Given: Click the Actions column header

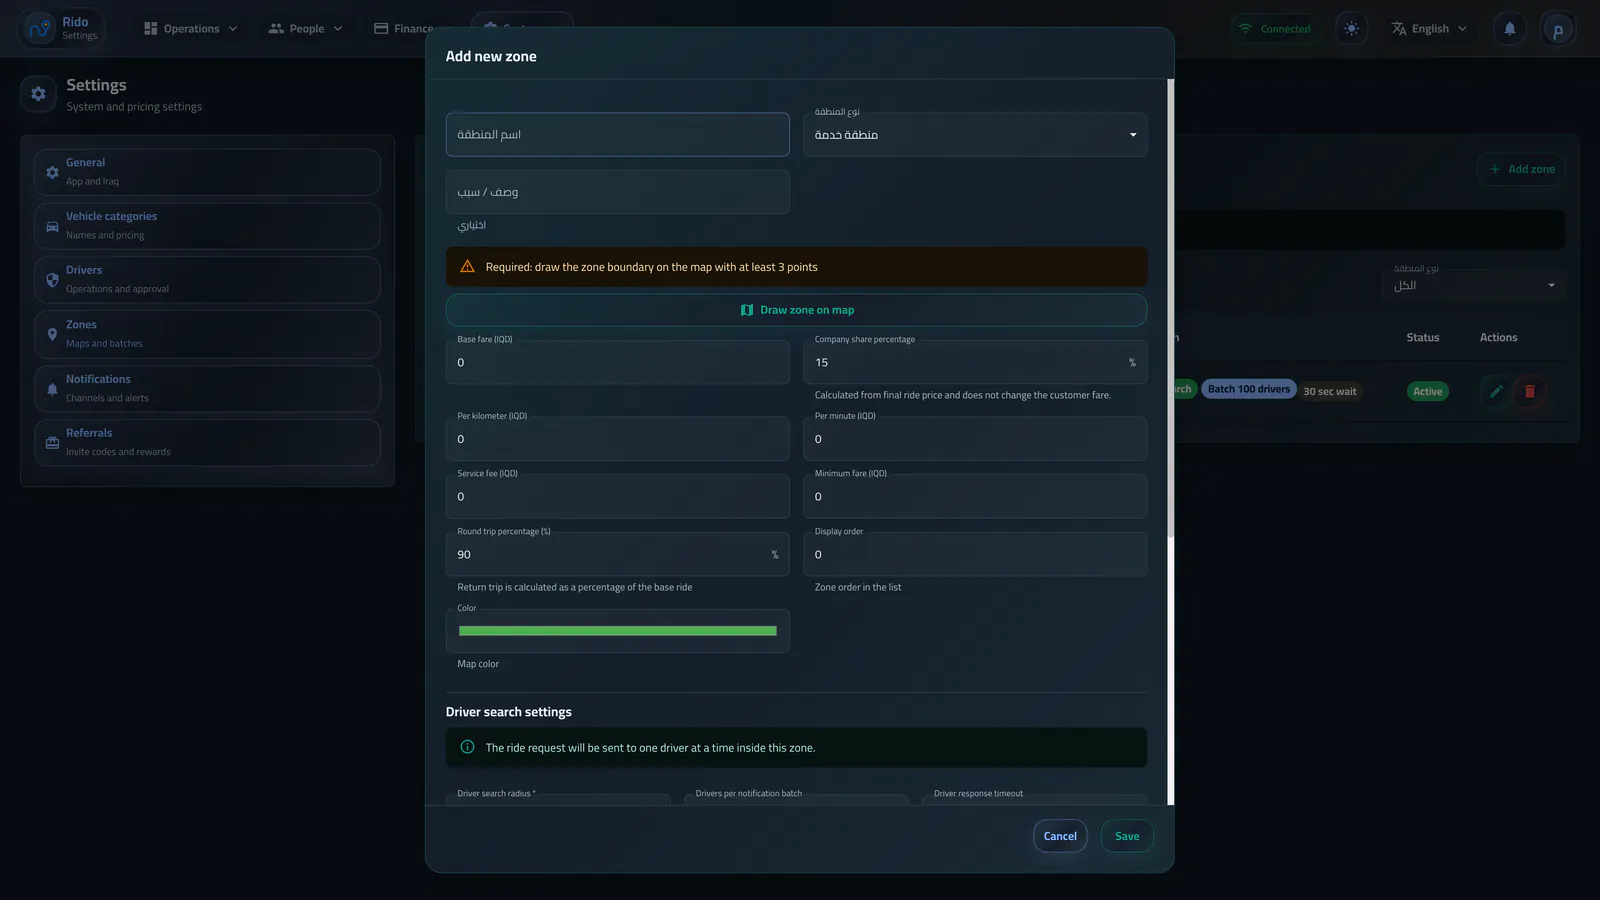Looking at the screenshot, I should [x=1498, y=337].
